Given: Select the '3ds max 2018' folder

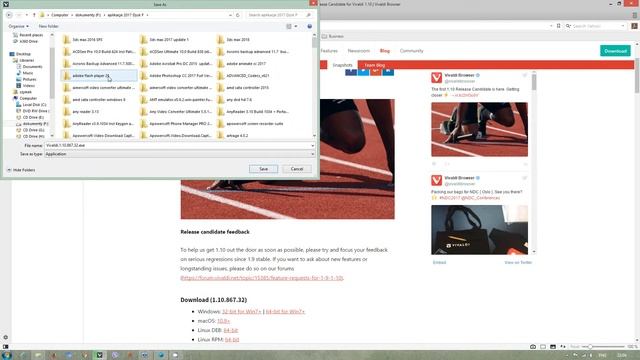Looking at the screenshot, I should 238,40.
